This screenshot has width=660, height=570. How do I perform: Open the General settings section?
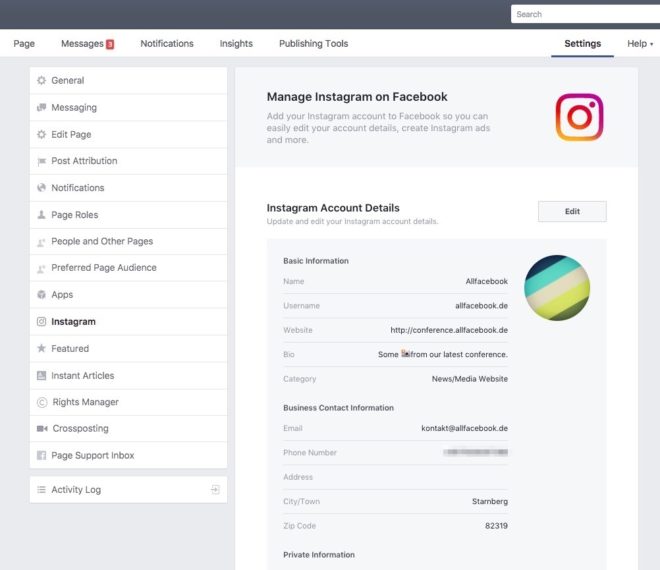[128, 80]
